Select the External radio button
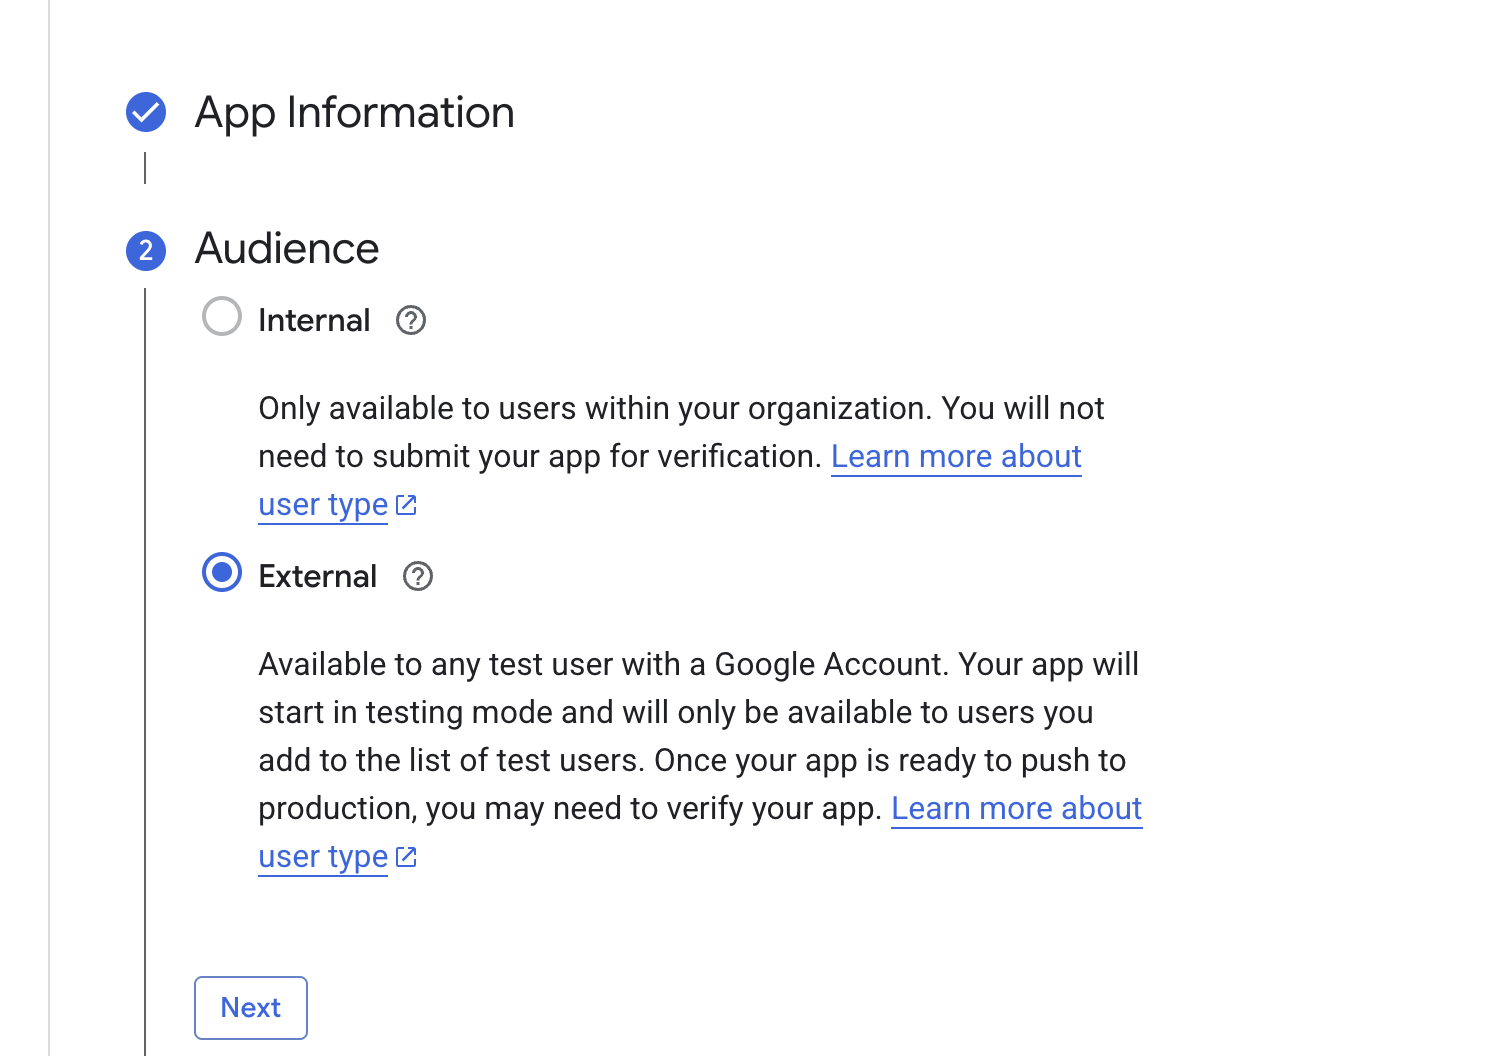The height and width of the screenshot is (1056, 1498). [222, 573]
